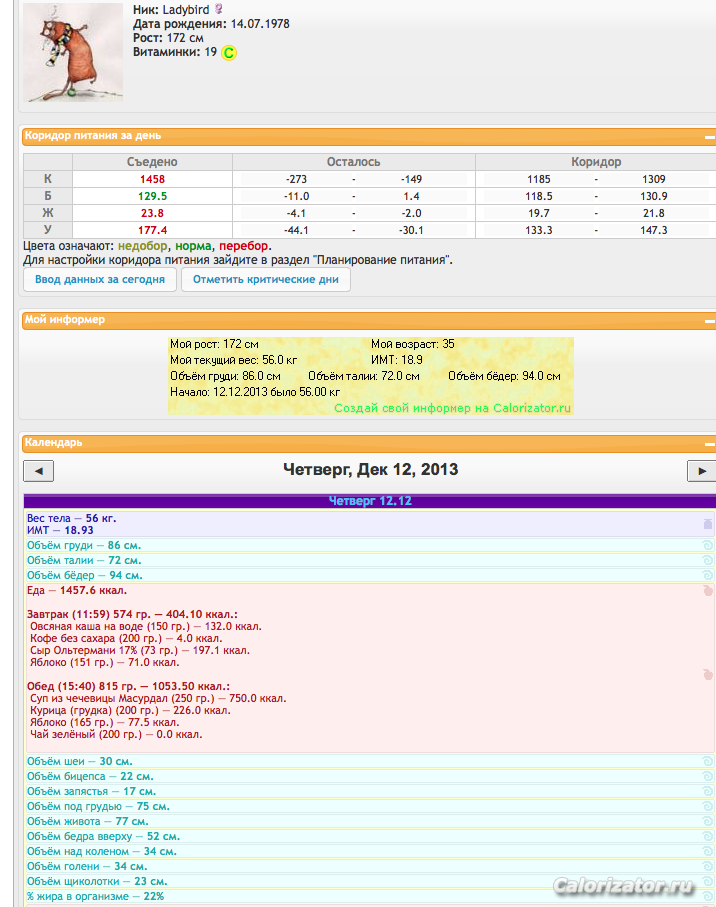Click the Ladybird cat avatar picture
716x907 pixels.
(x=73, y=52)
